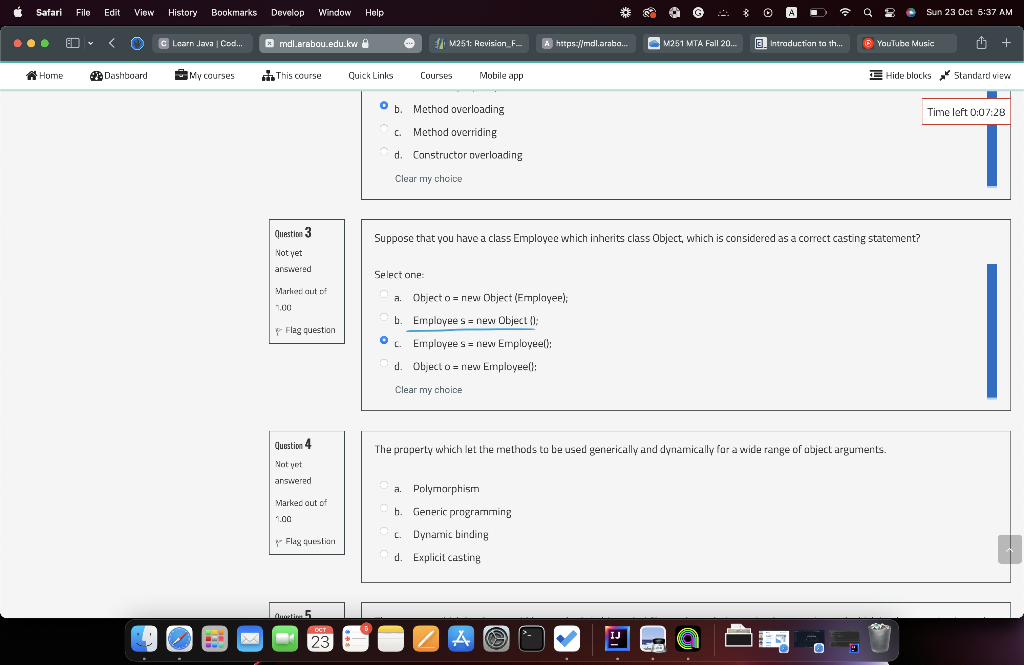Open the Wi-Fi status menu
The image size is (1024, 665).
point(845,12)
